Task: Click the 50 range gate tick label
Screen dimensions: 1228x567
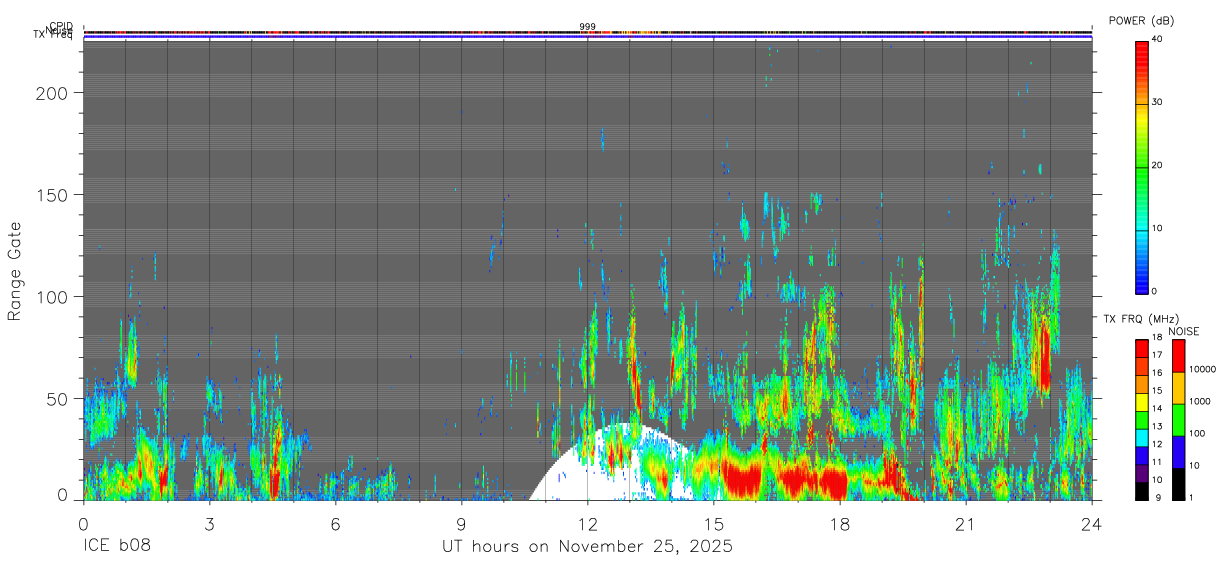Action: pos(58,399)
